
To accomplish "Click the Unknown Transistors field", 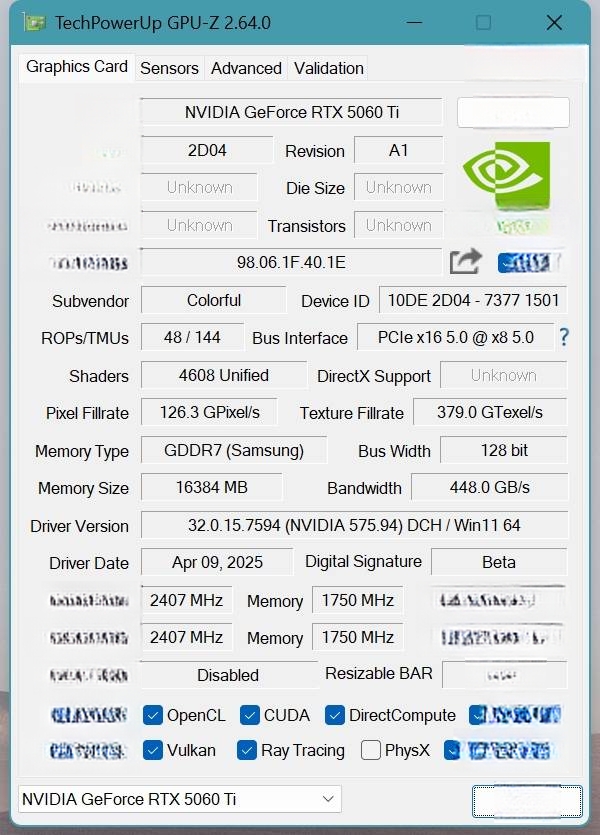I will point(398,225).
